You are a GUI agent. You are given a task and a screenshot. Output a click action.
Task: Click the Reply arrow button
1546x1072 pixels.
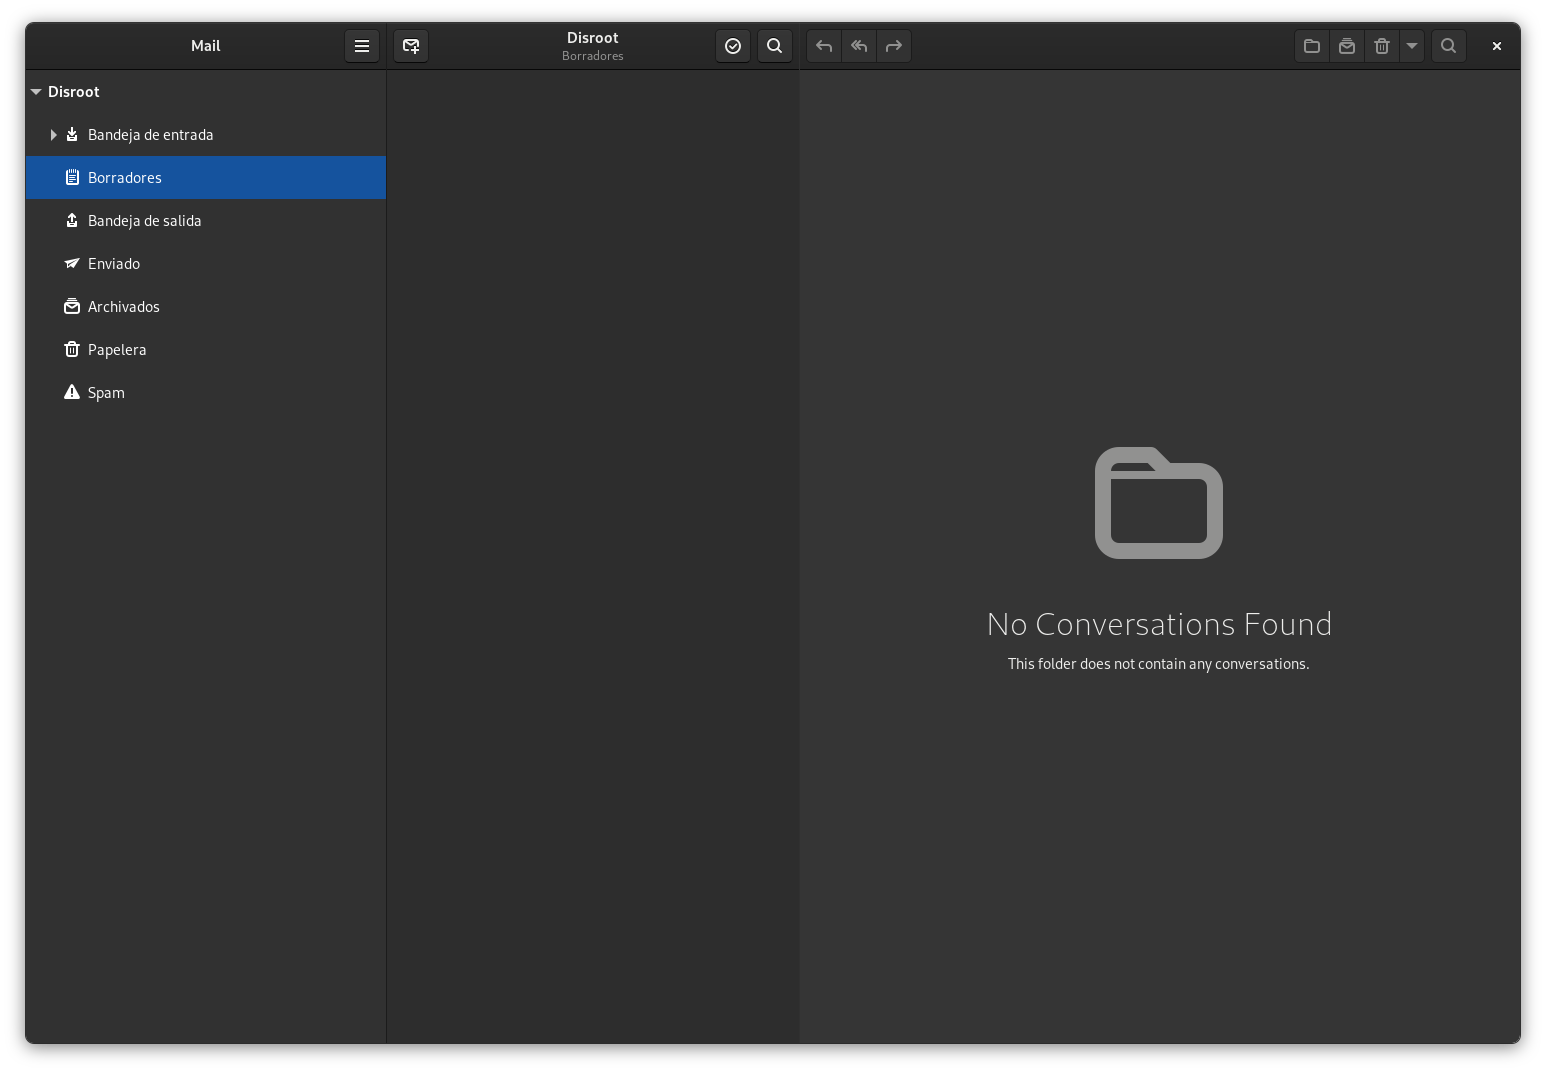[x=824, y=46]
